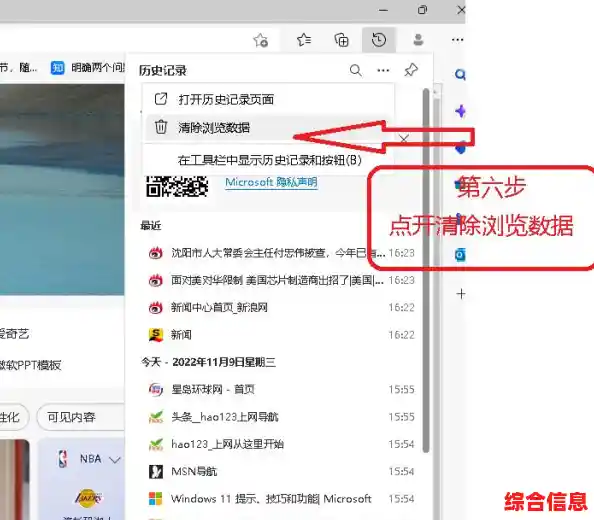Open history entry 新闻中心首页_新浪网
This screenshot has height=520, width=594.
(x=281, y=307)
